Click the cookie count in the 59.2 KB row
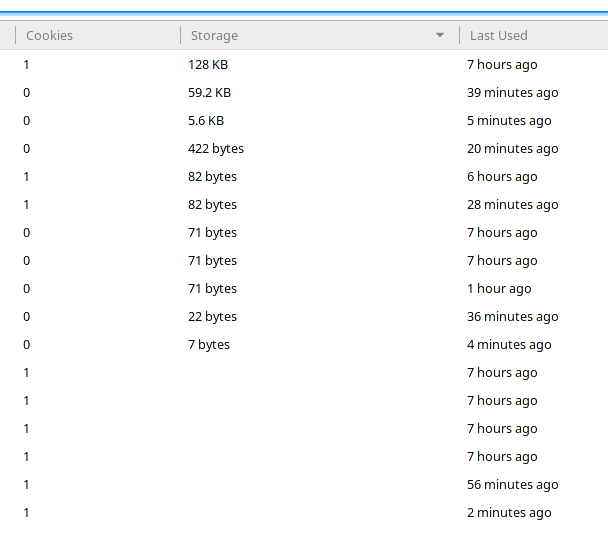 [x=26, y=93]
